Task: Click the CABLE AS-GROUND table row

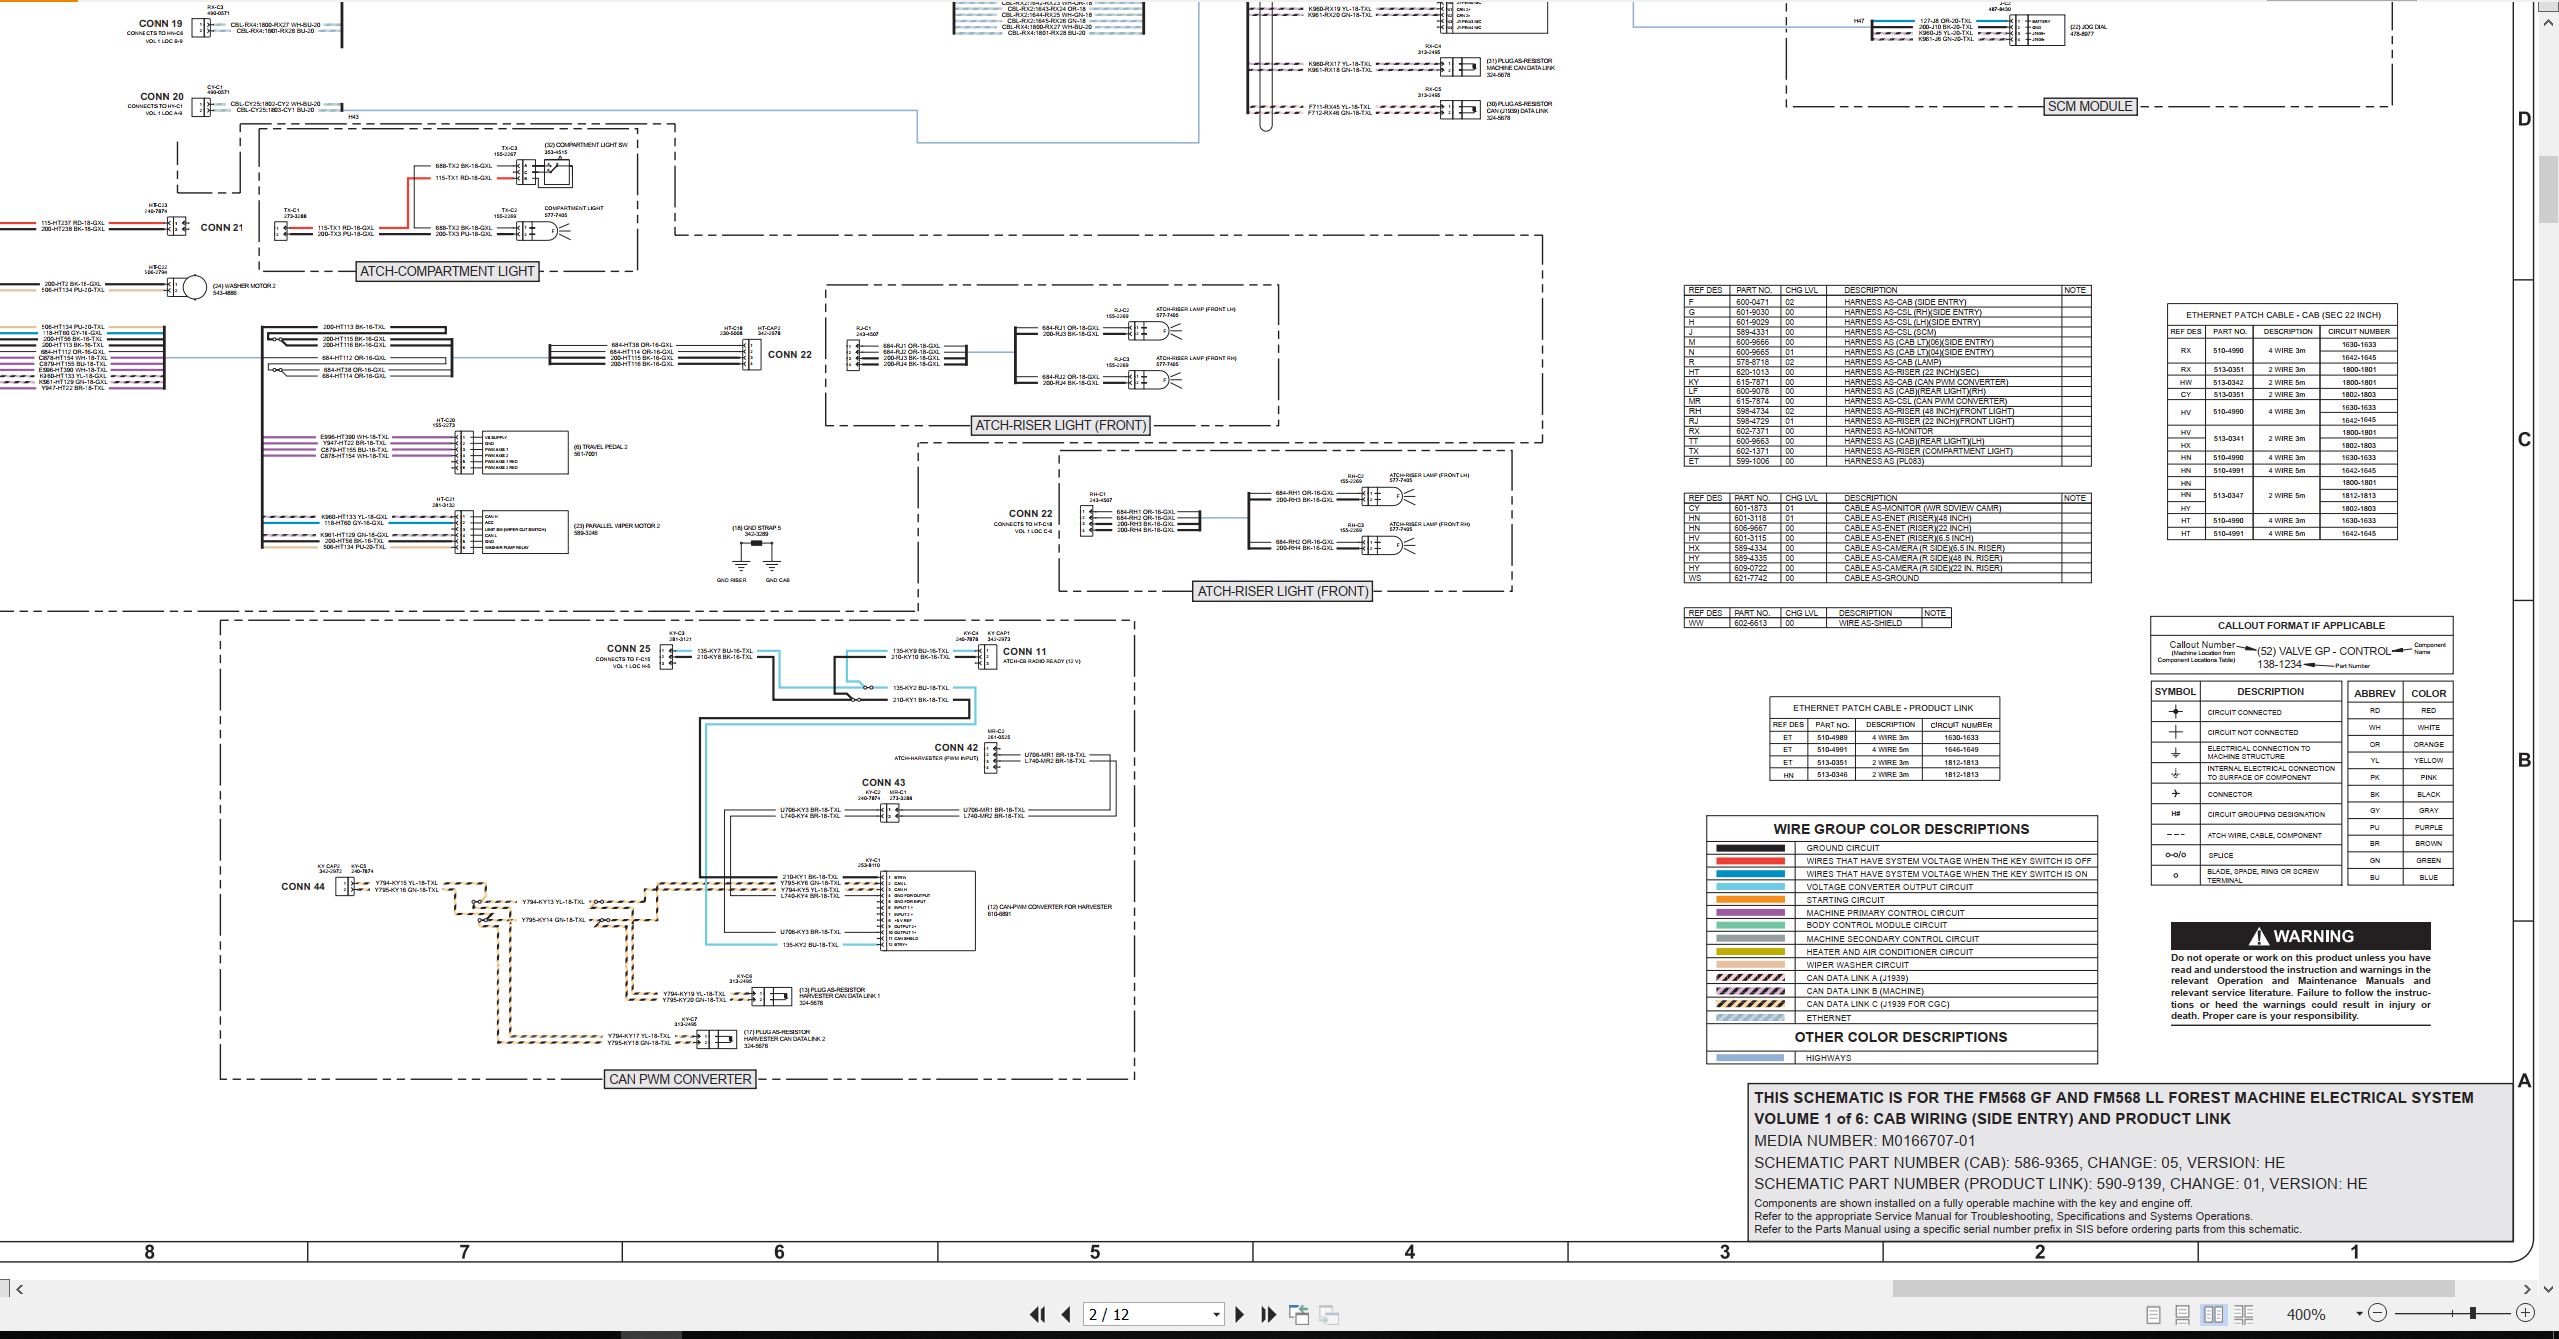Action: 1887,578
